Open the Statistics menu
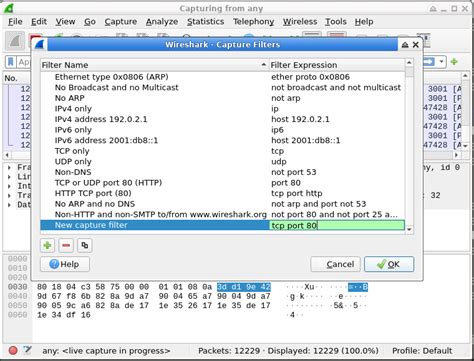Image resolution: width=474 pixels, height=361 pixels. pos(205,22)
